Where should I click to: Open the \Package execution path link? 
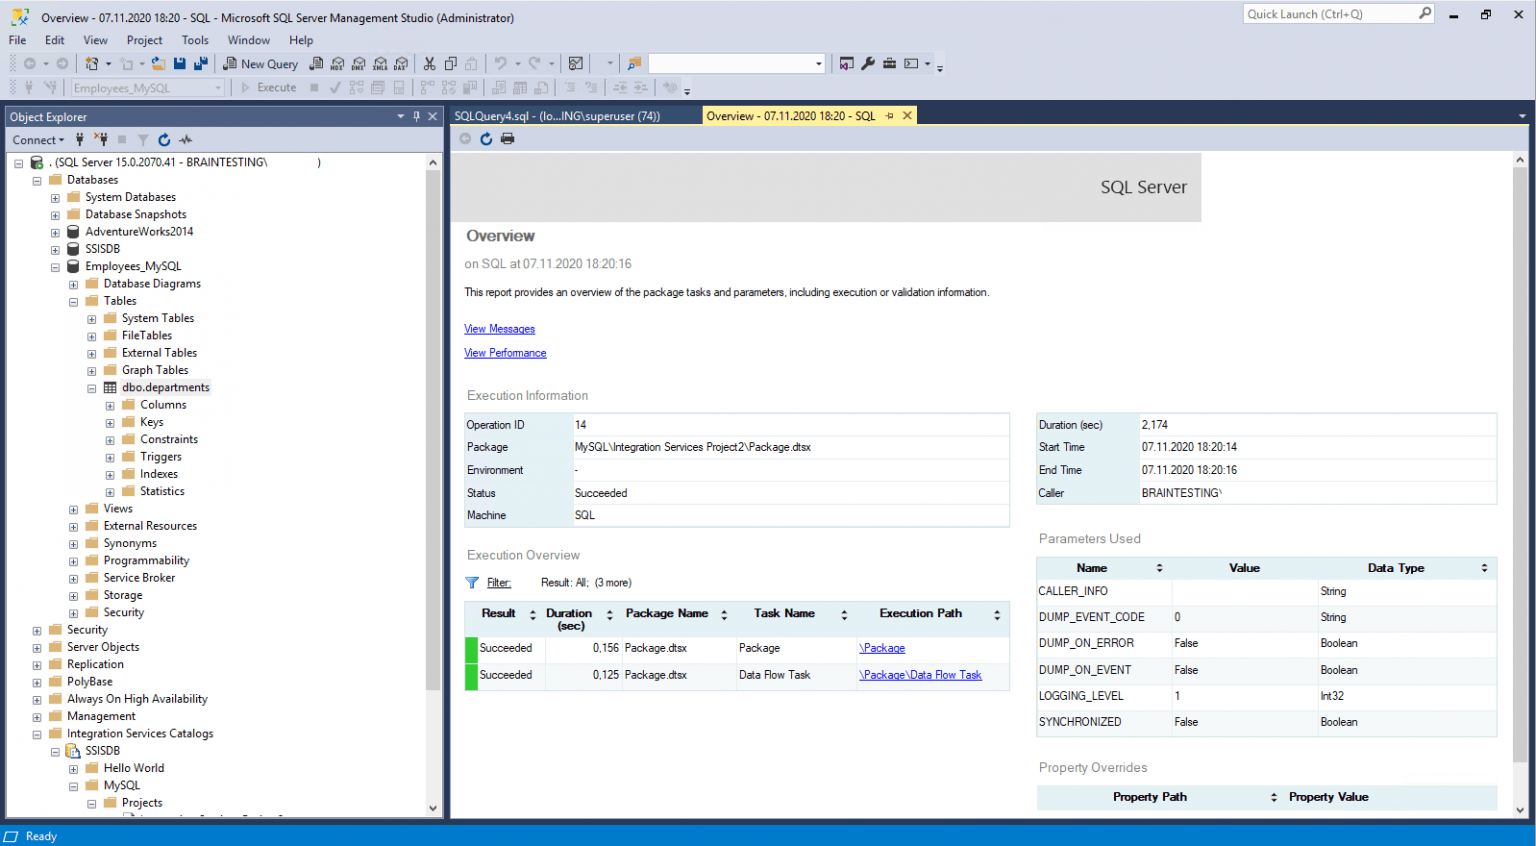pyautogui.click(x=882, y=648)
